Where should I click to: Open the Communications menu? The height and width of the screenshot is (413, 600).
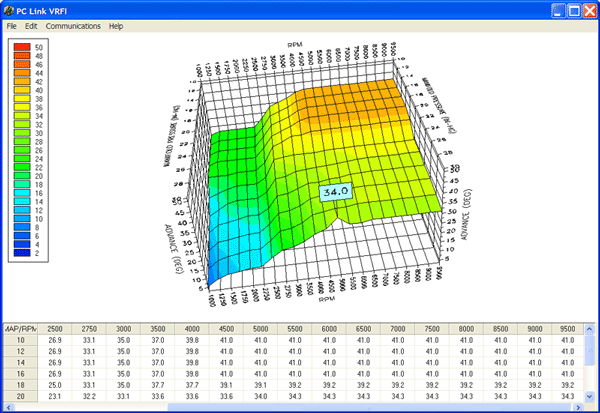pyautogui.click(x=73, y=26)
